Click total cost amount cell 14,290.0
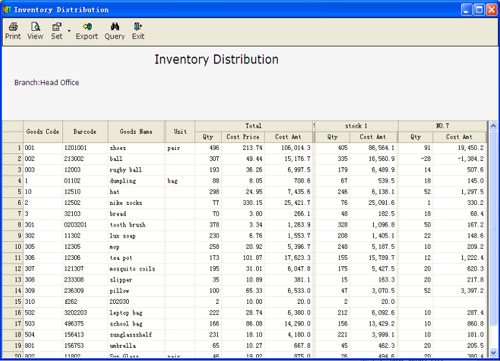The width and height of the screenshot is (500, 361). (288, 324)
